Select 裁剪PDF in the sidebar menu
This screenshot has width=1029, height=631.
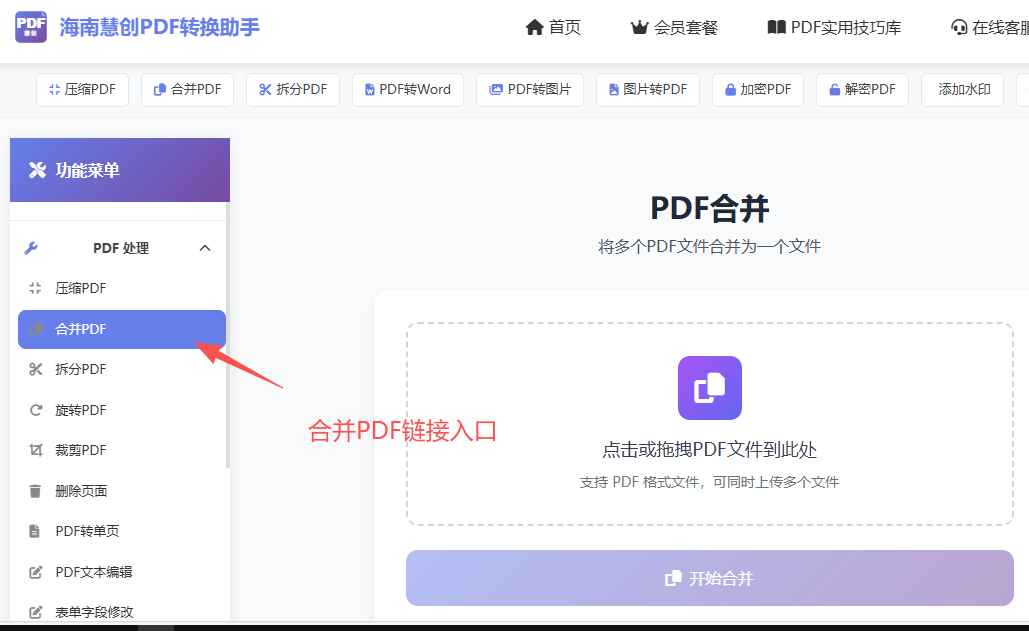[x=121, y=450]
